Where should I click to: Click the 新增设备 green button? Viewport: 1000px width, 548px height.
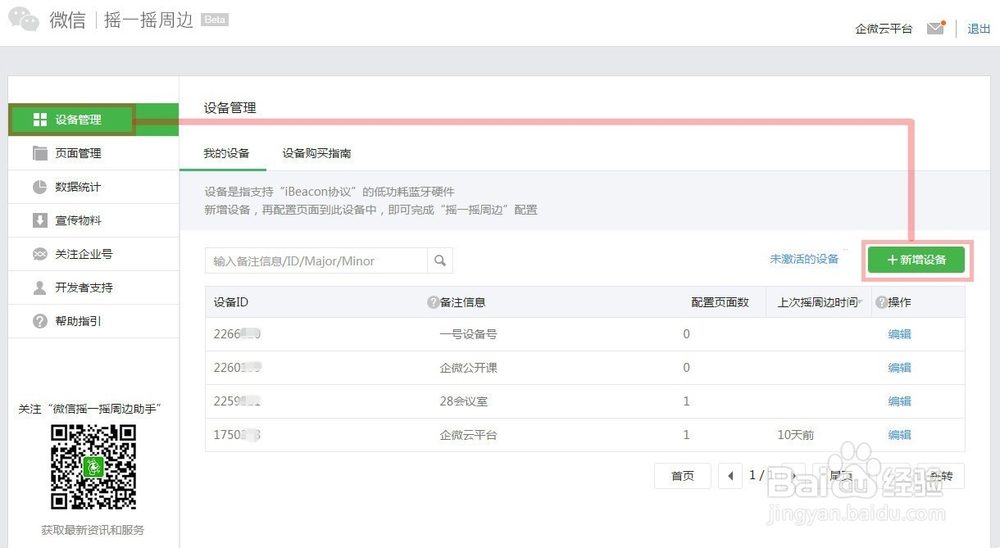coord(915,260)
